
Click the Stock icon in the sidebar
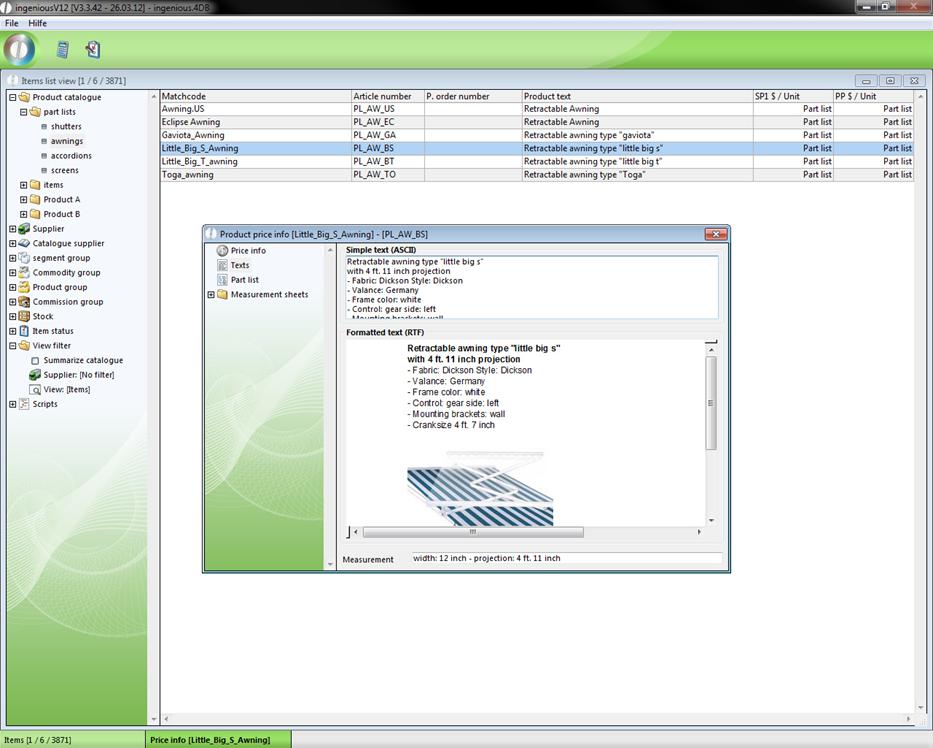pos(24,316)
